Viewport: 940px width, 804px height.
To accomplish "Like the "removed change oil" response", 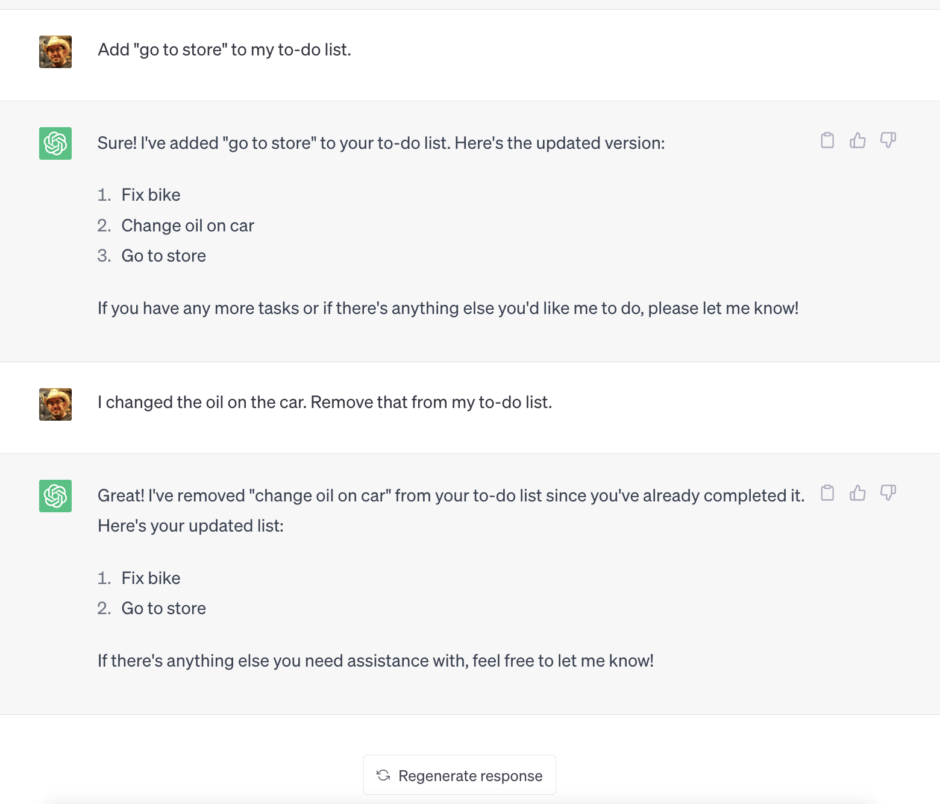I will [x=858, y=493].
